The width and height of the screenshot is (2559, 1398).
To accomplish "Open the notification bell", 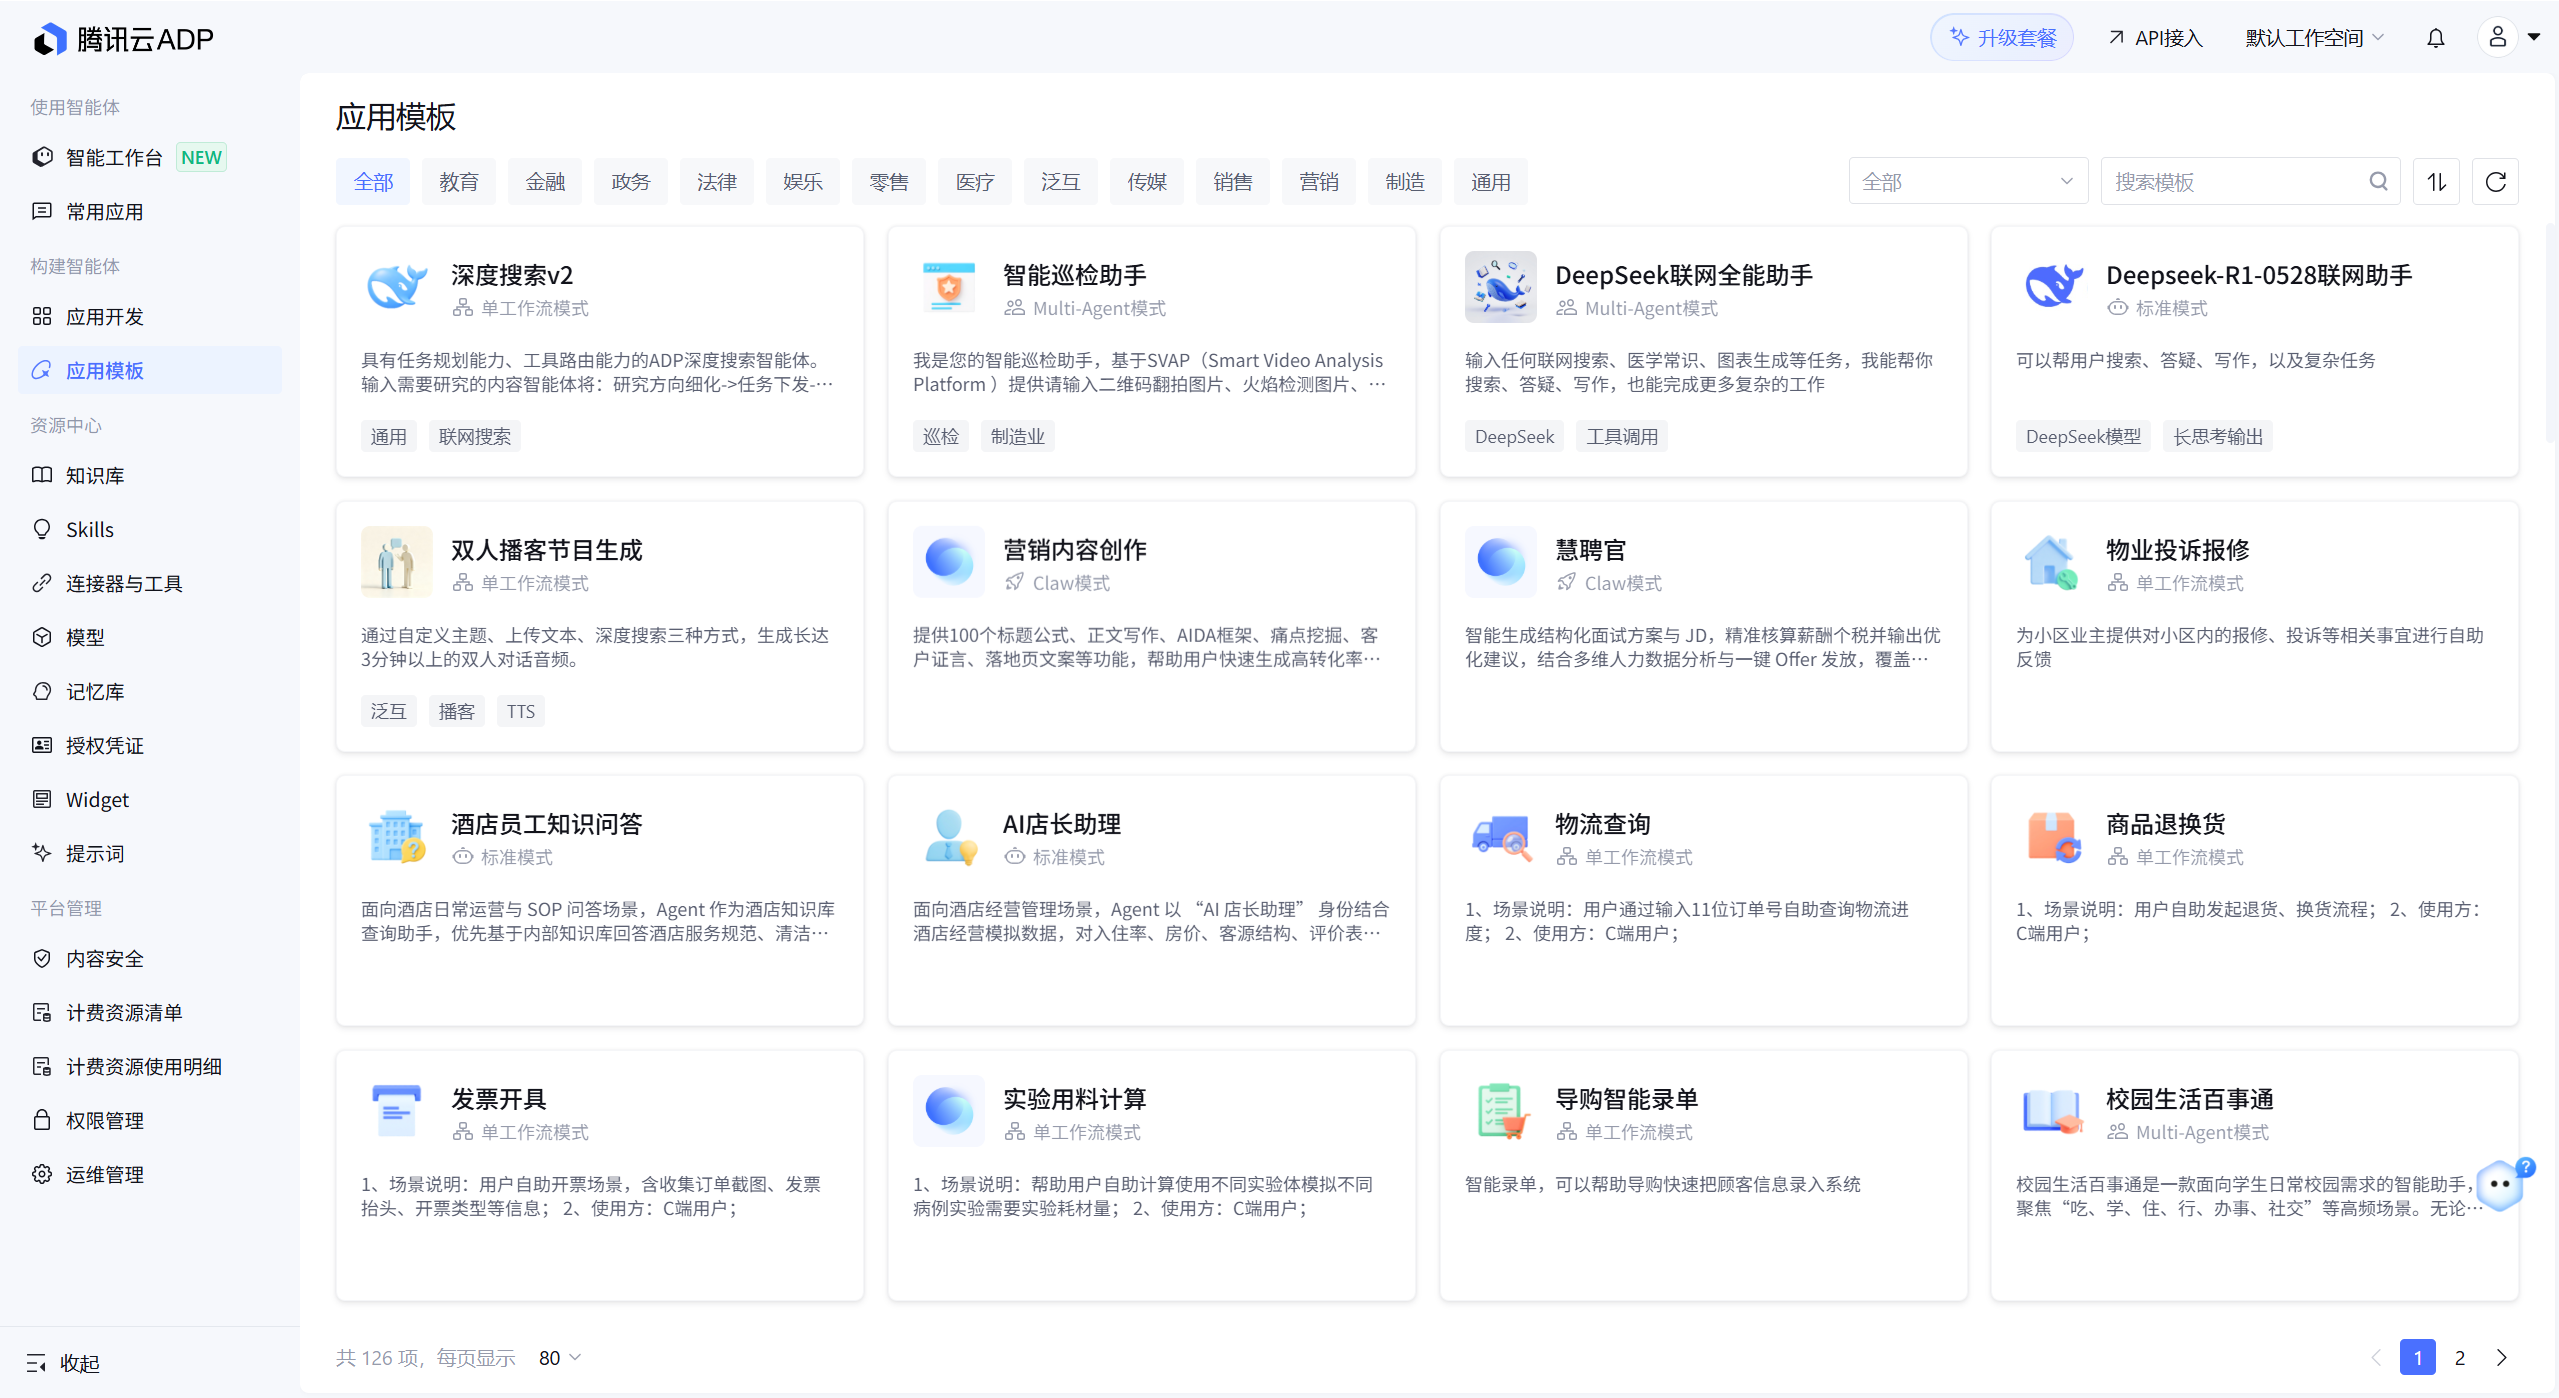I will coord(2436,38).
